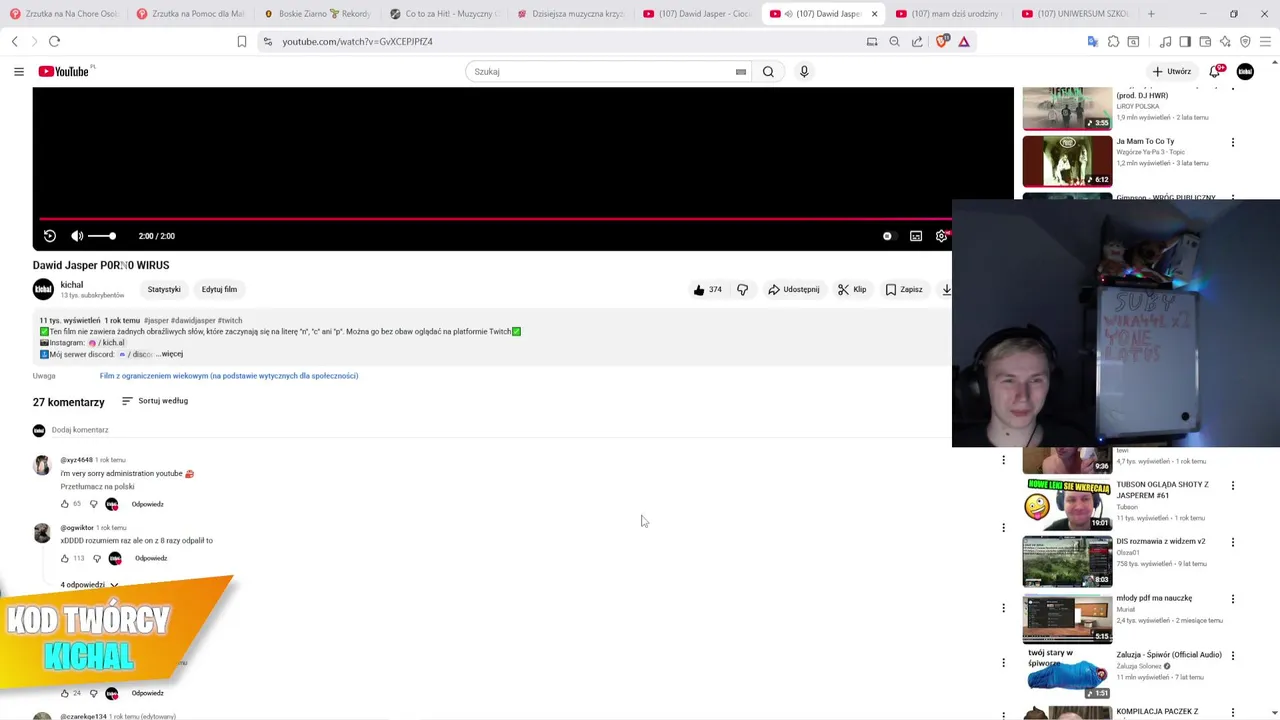
Task: Open Brave Wallet icon
Action: click(1205, 41)
